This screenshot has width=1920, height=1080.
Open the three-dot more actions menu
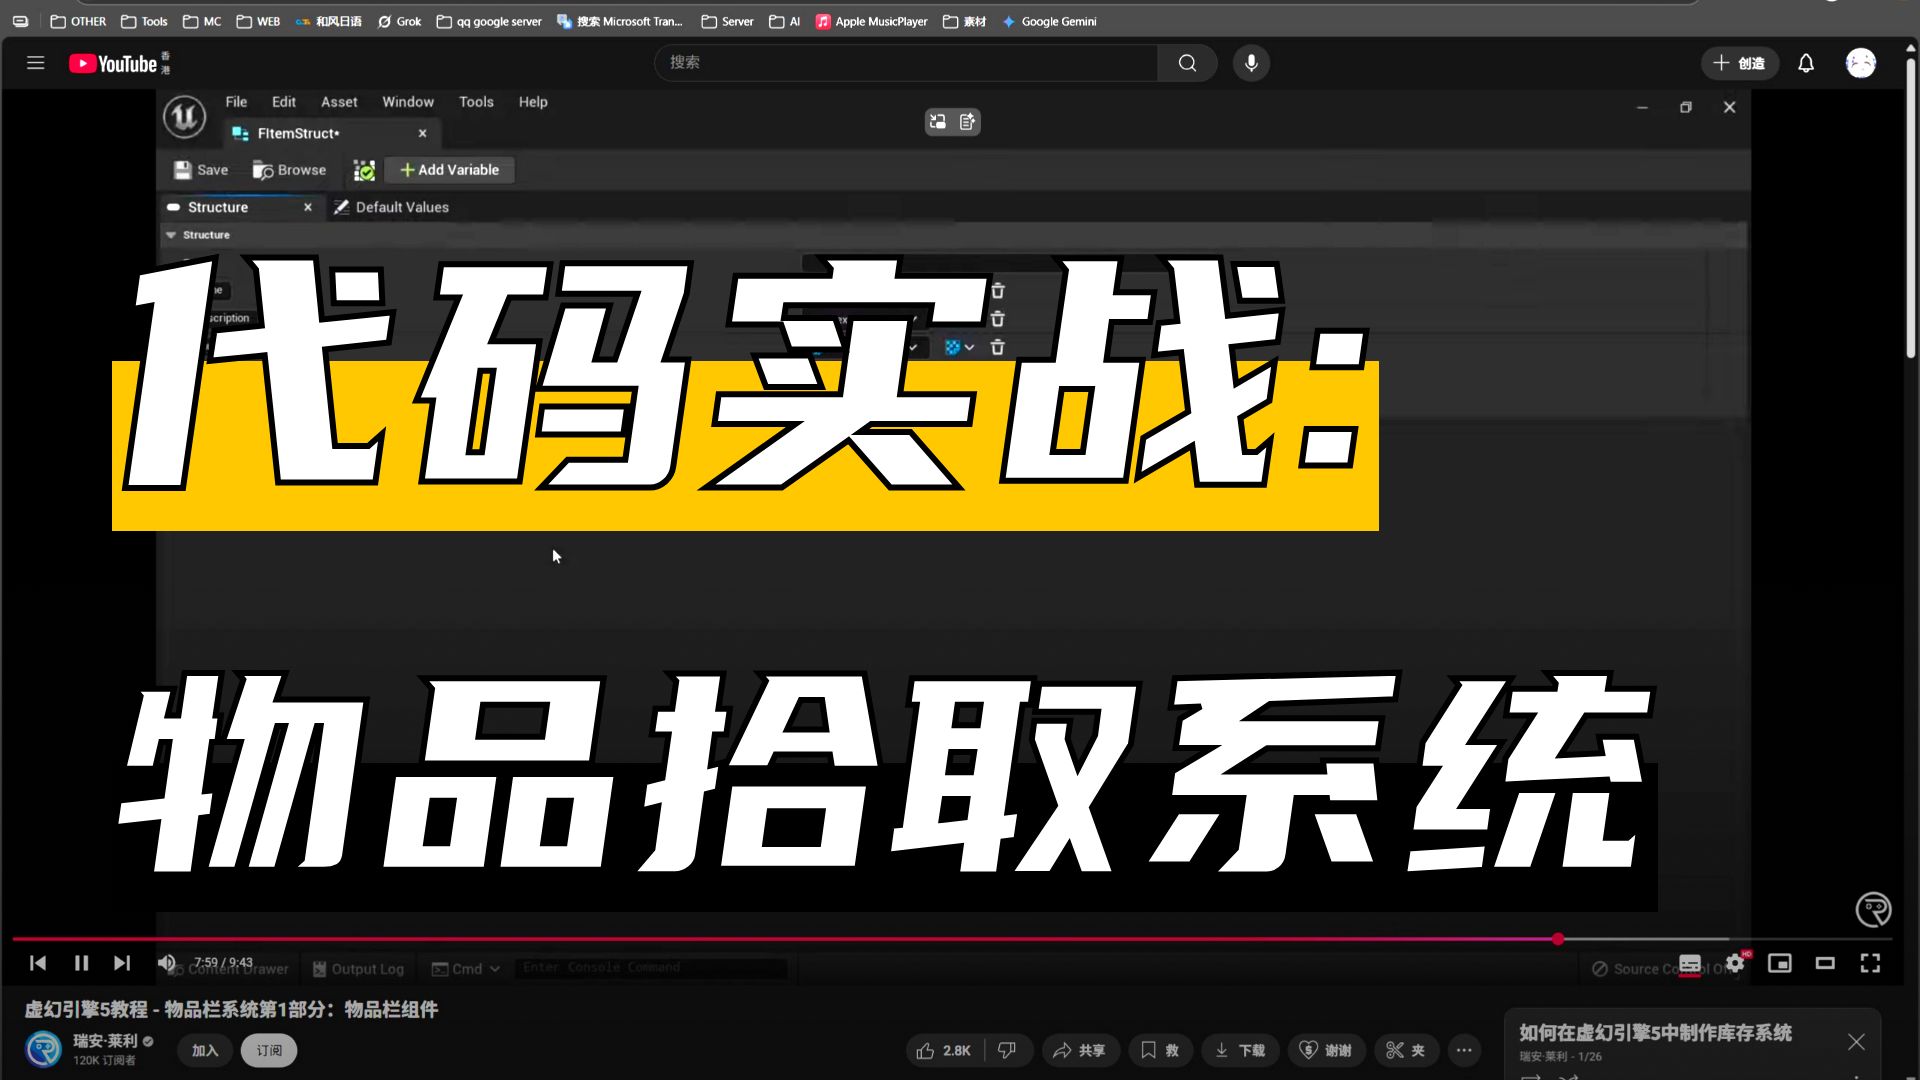pyautogui.click(x=1464, y=1050)
